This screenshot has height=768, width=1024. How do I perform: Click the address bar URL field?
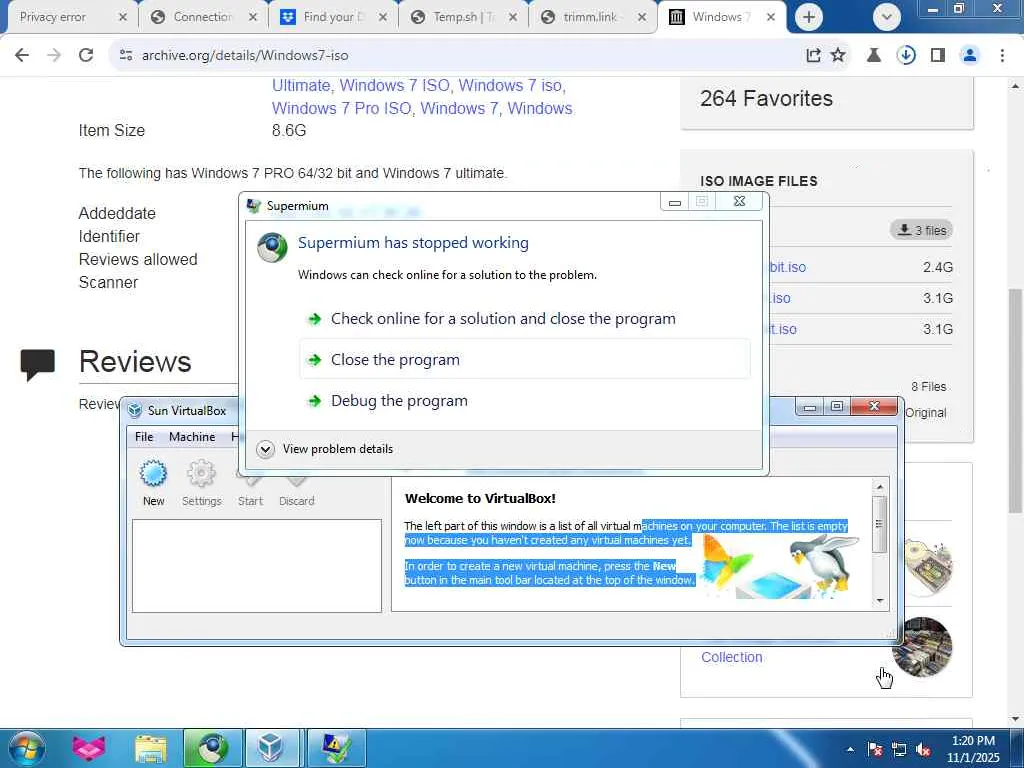point(457,56)
